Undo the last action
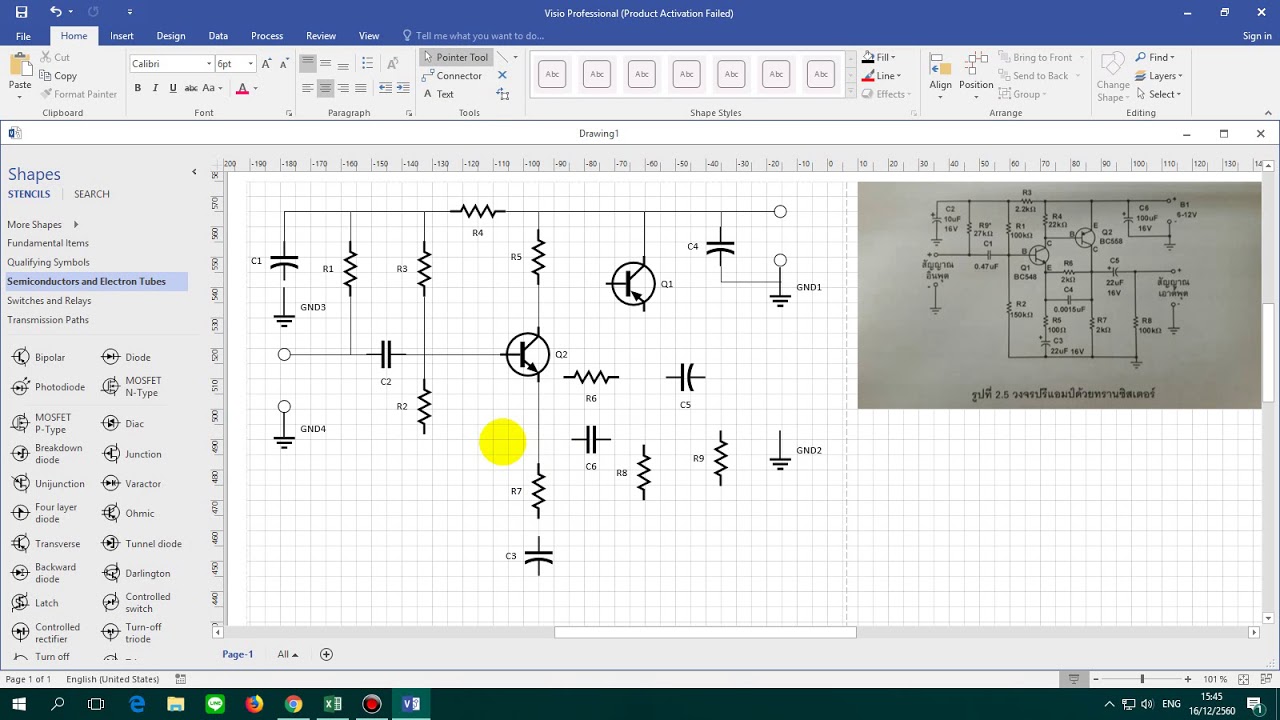Screen dimensions: 1280x720 click(56, 12)
